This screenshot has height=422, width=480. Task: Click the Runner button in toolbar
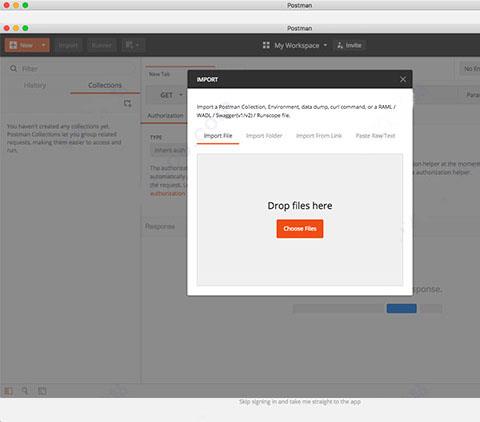point(102,45)
